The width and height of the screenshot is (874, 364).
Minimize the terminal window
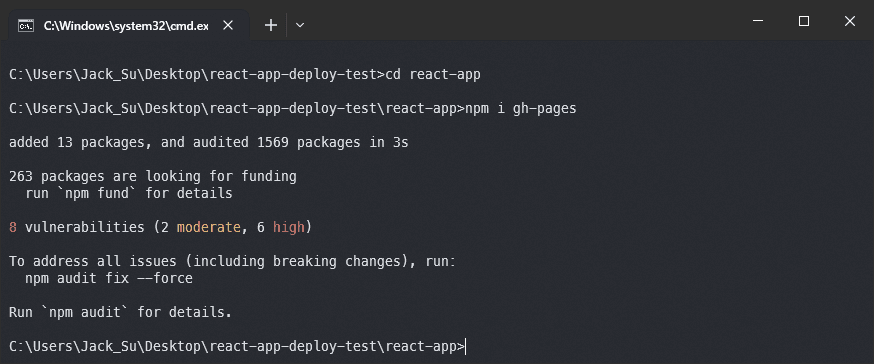click(758, 21)
